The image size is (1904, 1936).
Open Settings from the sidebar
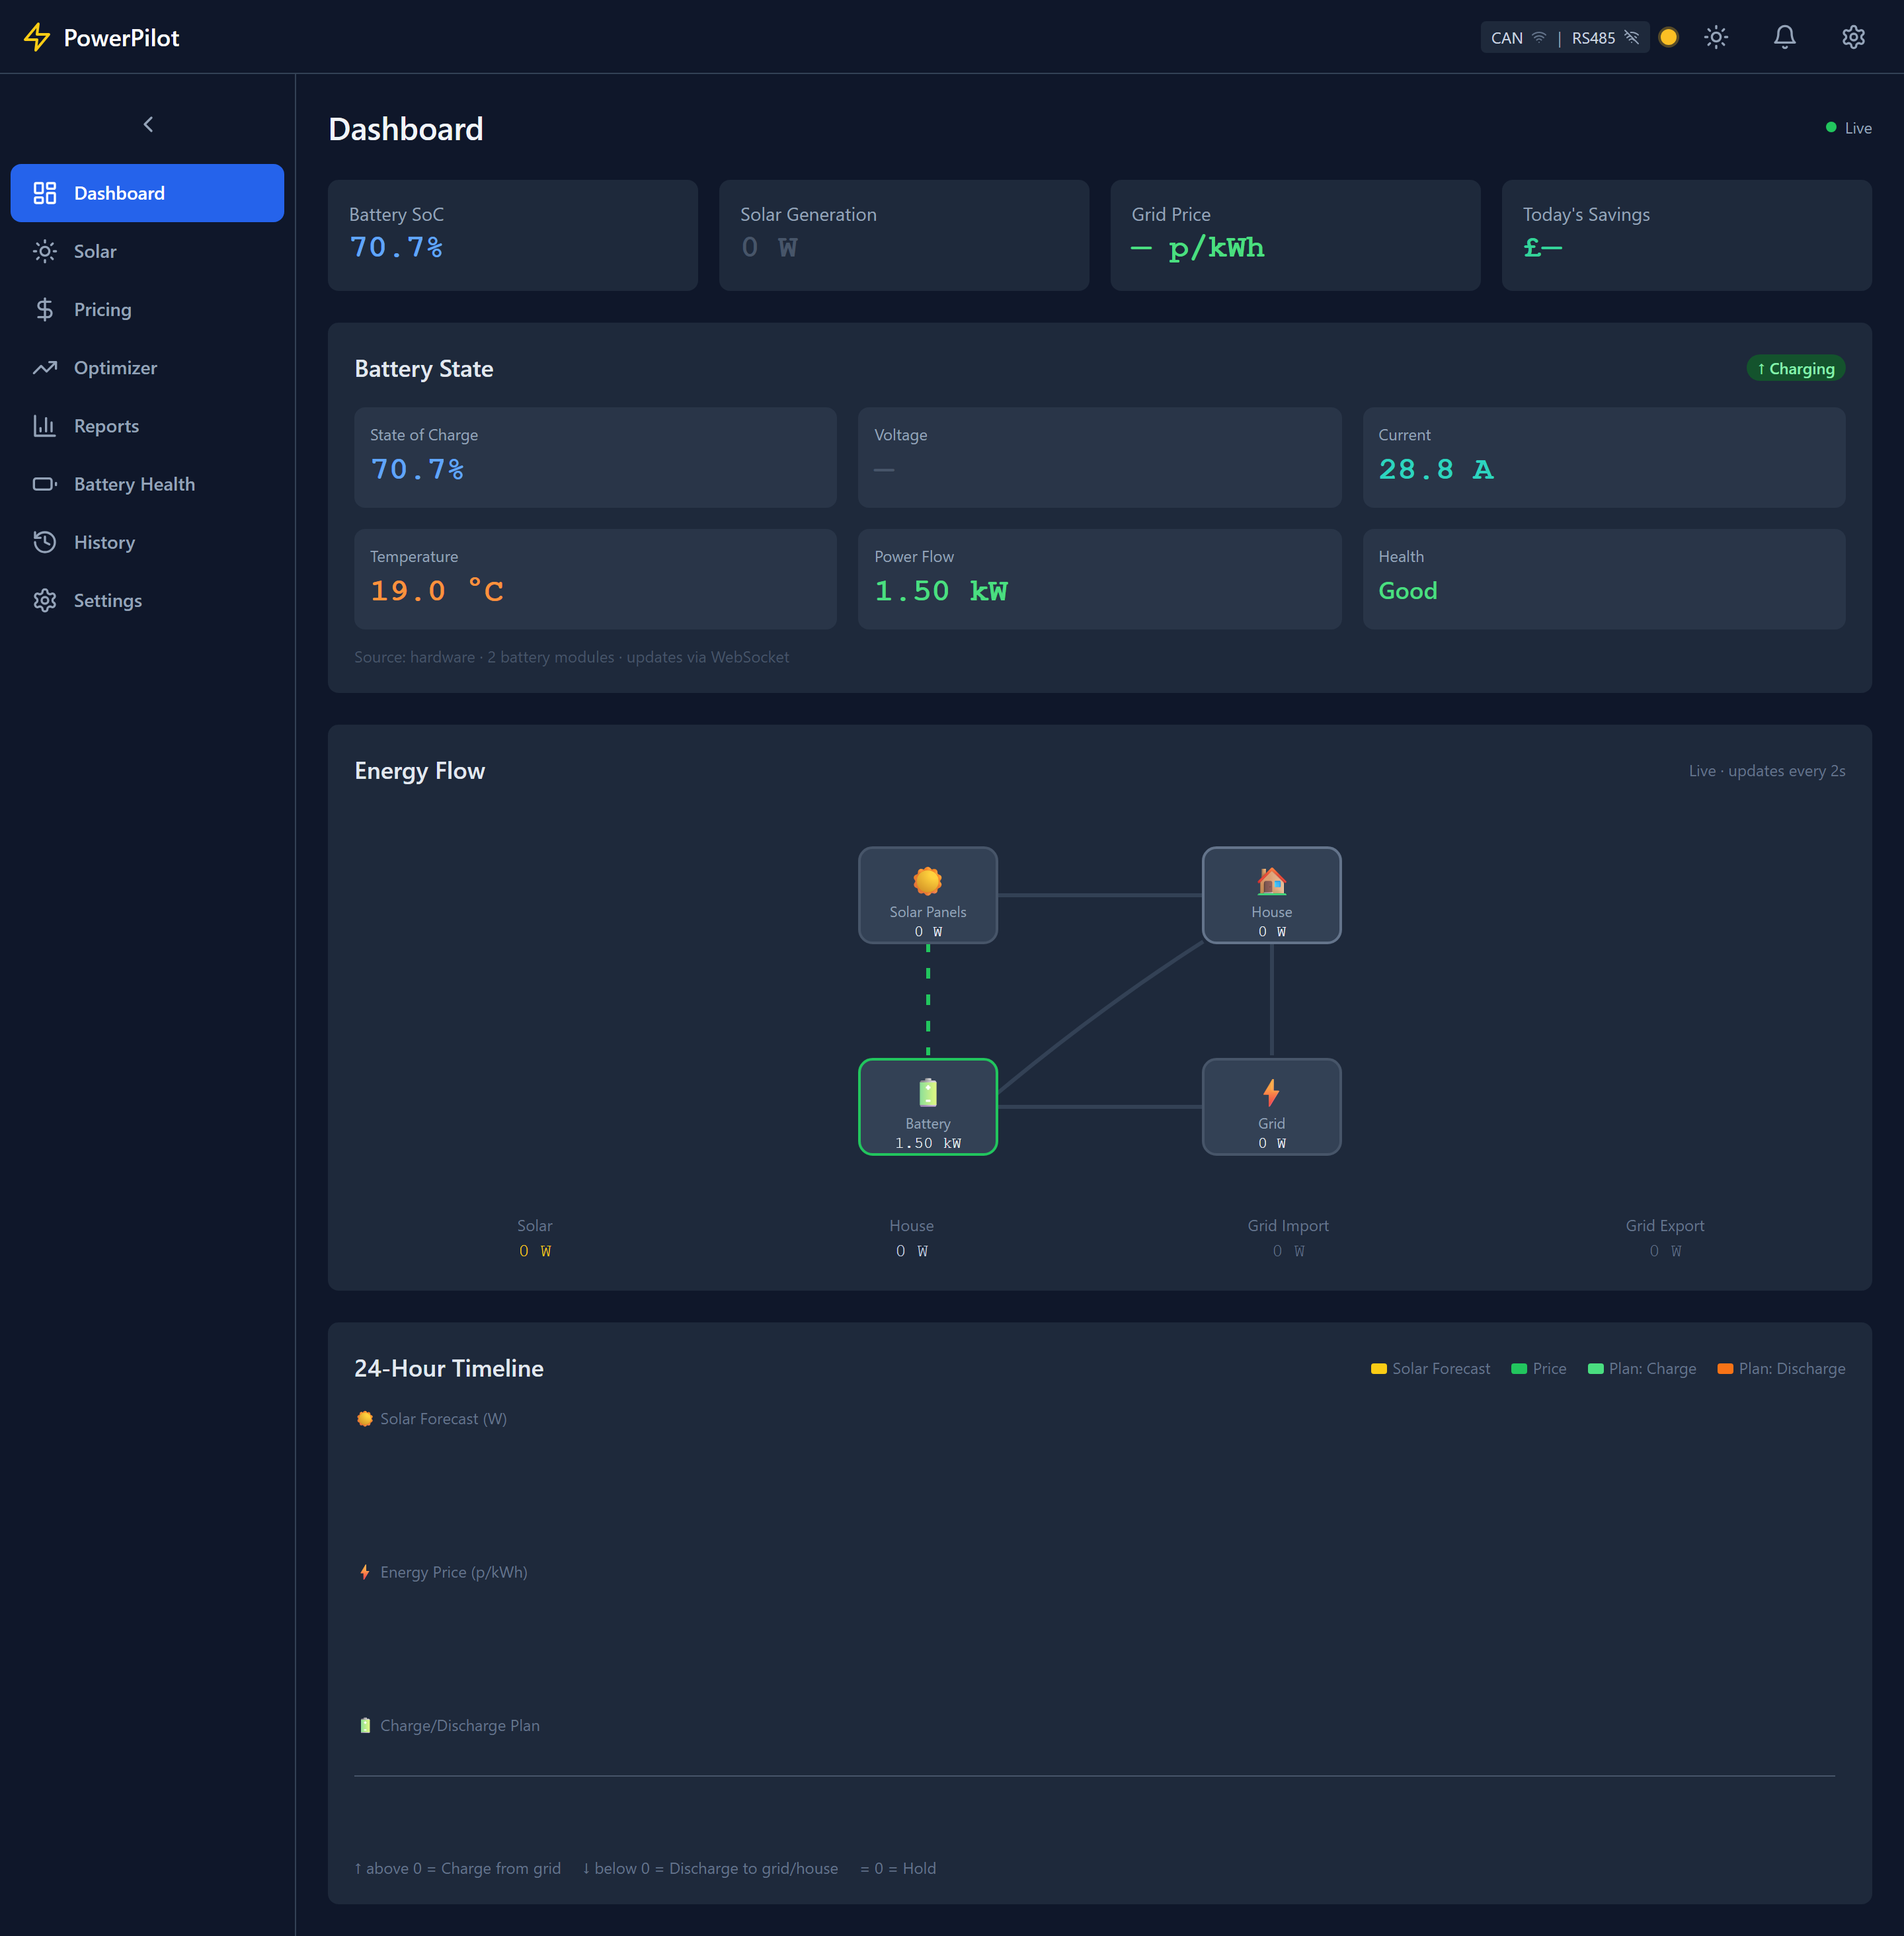[147, 600]
